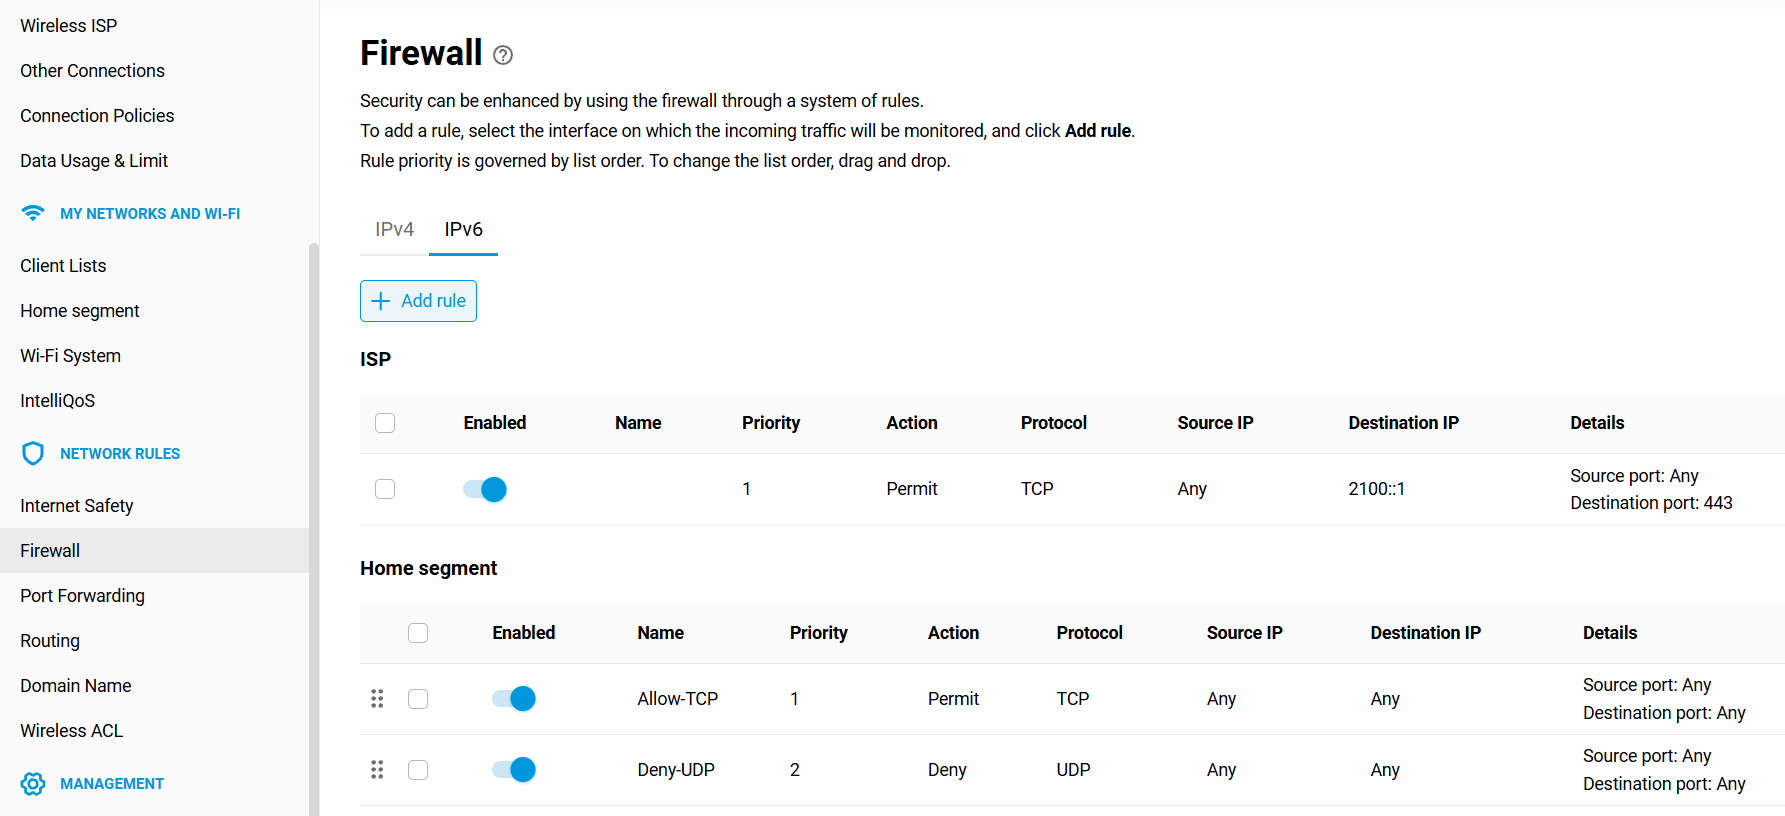The height and width of the screenshot is (816, 1785).
Task: Click the drag handle of the Allow-TCP rule
Action: [x=377, y=698]
